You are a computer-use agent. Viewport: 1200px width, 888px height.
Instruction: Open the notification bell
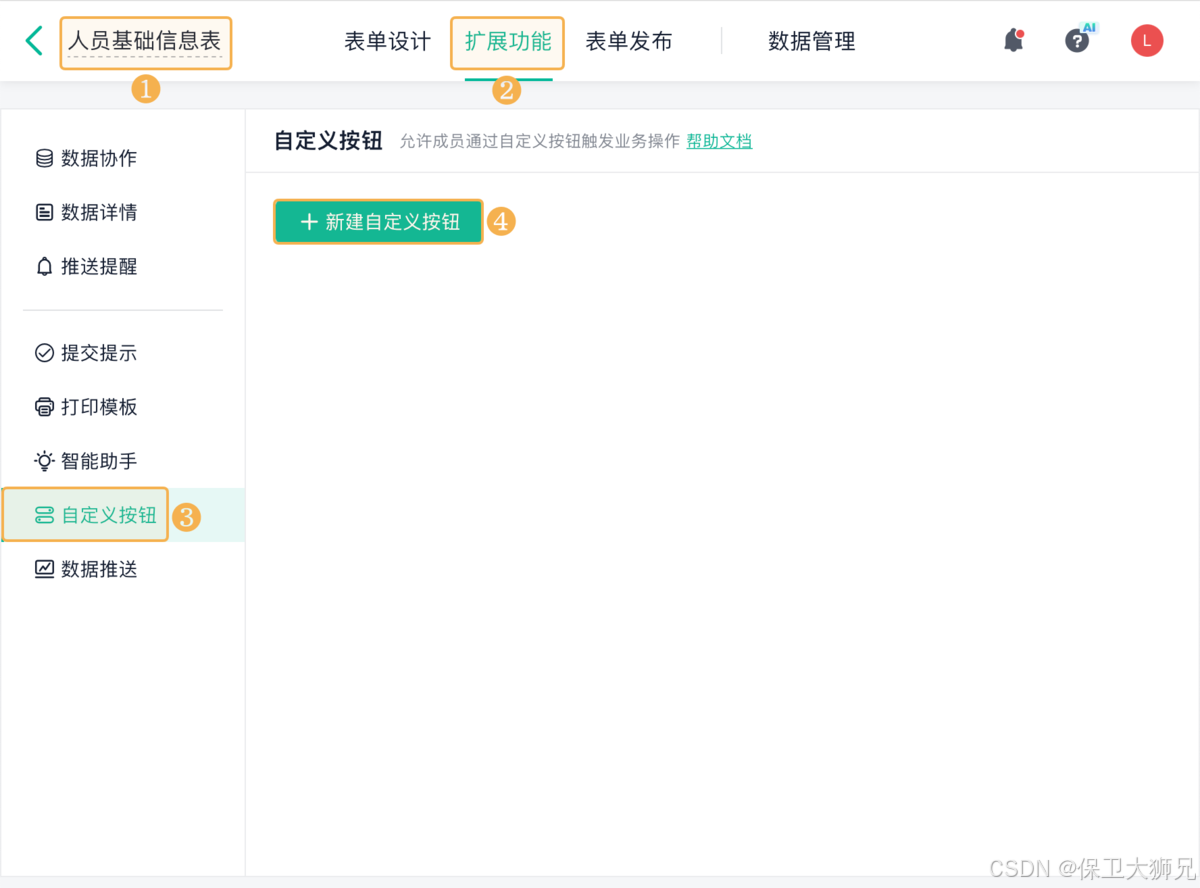pos(1013,41)
